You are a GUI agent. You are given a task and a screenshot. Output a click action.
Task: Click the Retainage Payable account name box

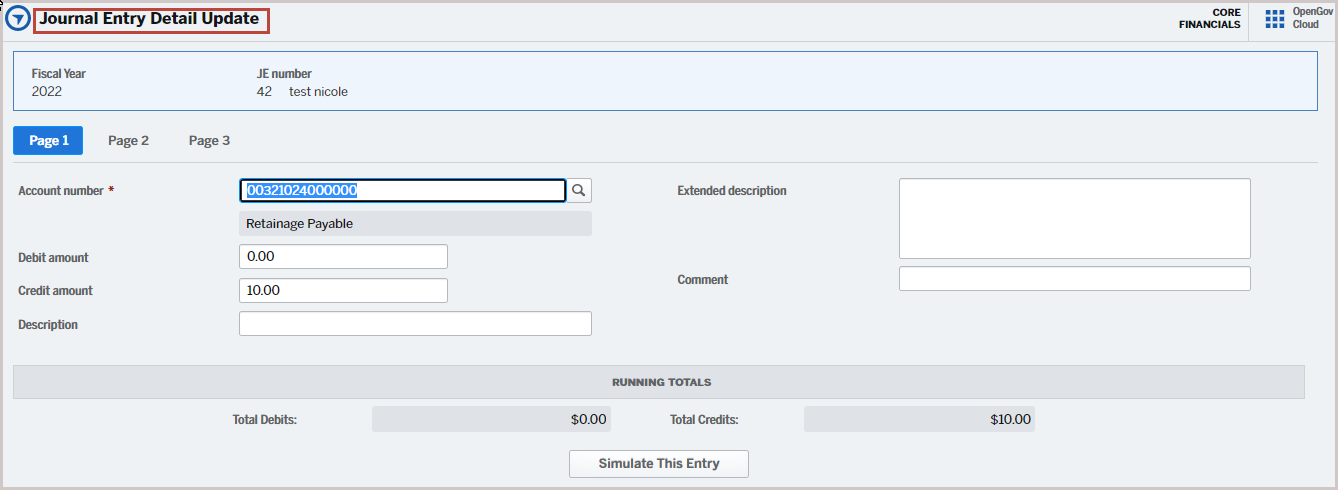(x=415, y=224)
